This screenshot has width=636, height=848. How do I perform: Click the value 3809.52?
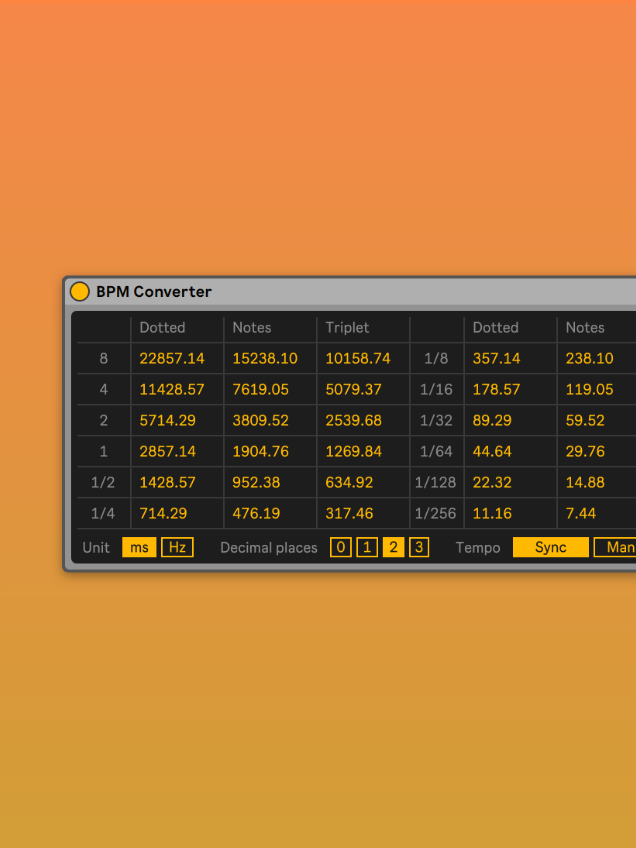click(261, 420)
